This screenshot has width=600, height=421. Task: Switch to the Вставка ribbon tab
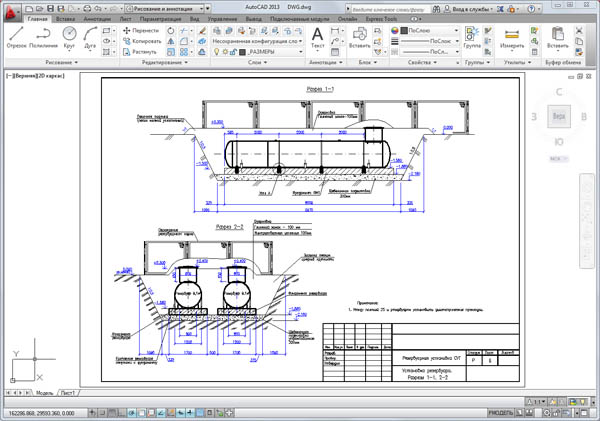[x=65, y=18]
